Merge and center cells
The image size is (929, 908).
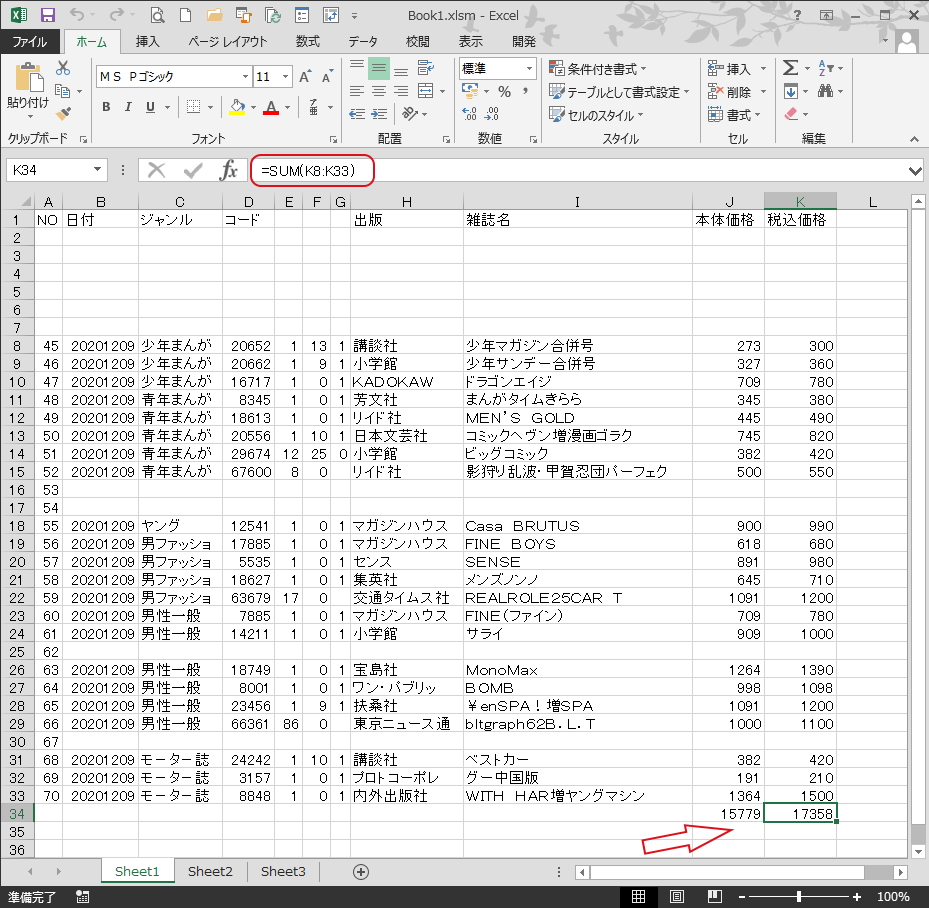pos(425,91)
